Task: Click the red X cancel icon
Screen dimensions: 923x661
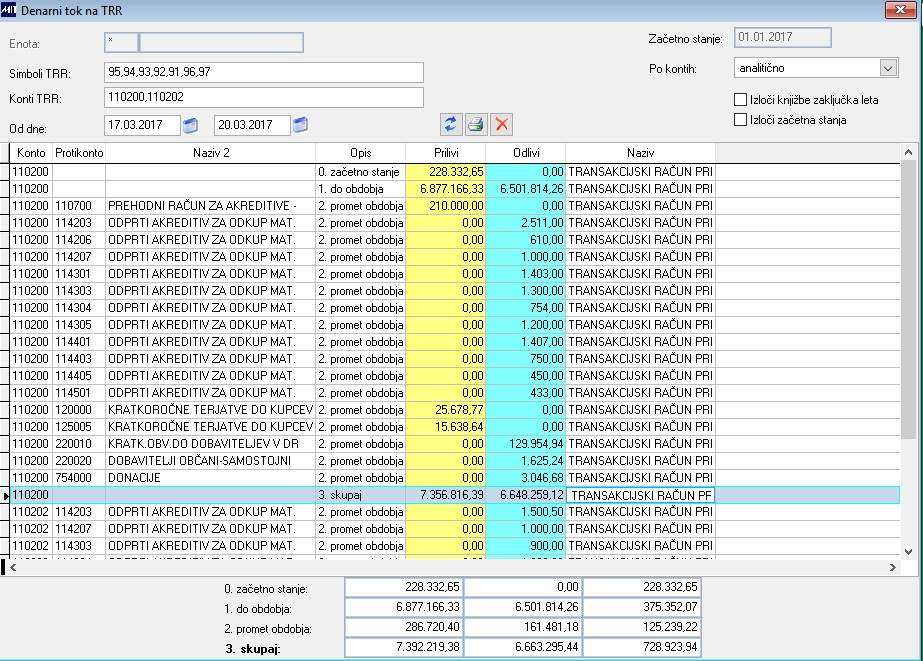Action: pos(502,124)
